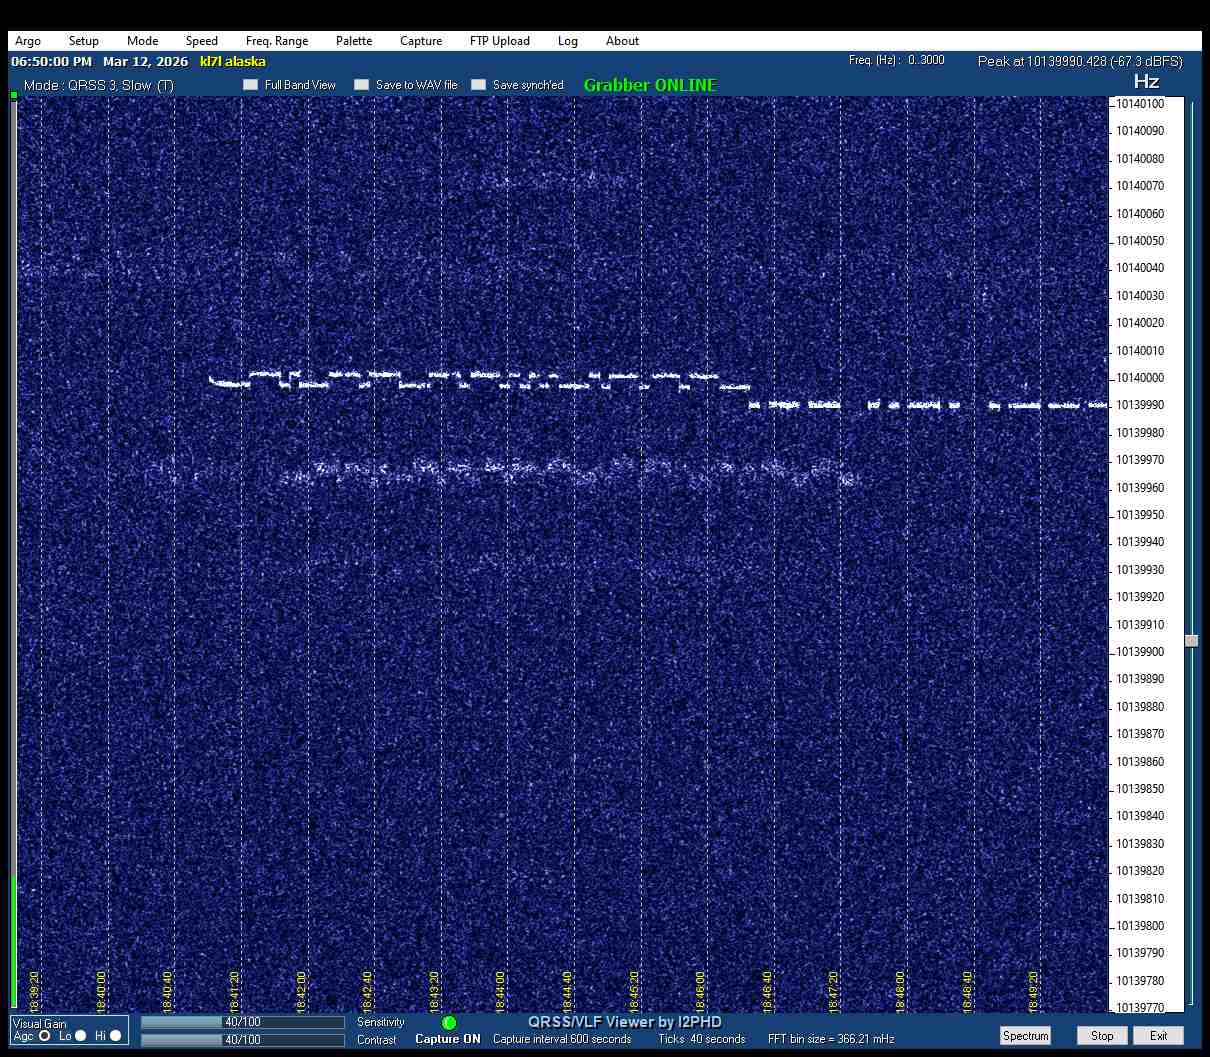Viewport: 1210px width, 1057px height.
Task: Click the Sensitivity slider bar
Action: pos(242,1023)
